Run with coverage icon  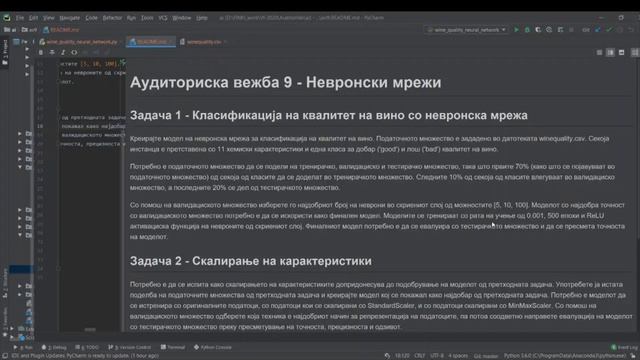(x=538, y=30)
